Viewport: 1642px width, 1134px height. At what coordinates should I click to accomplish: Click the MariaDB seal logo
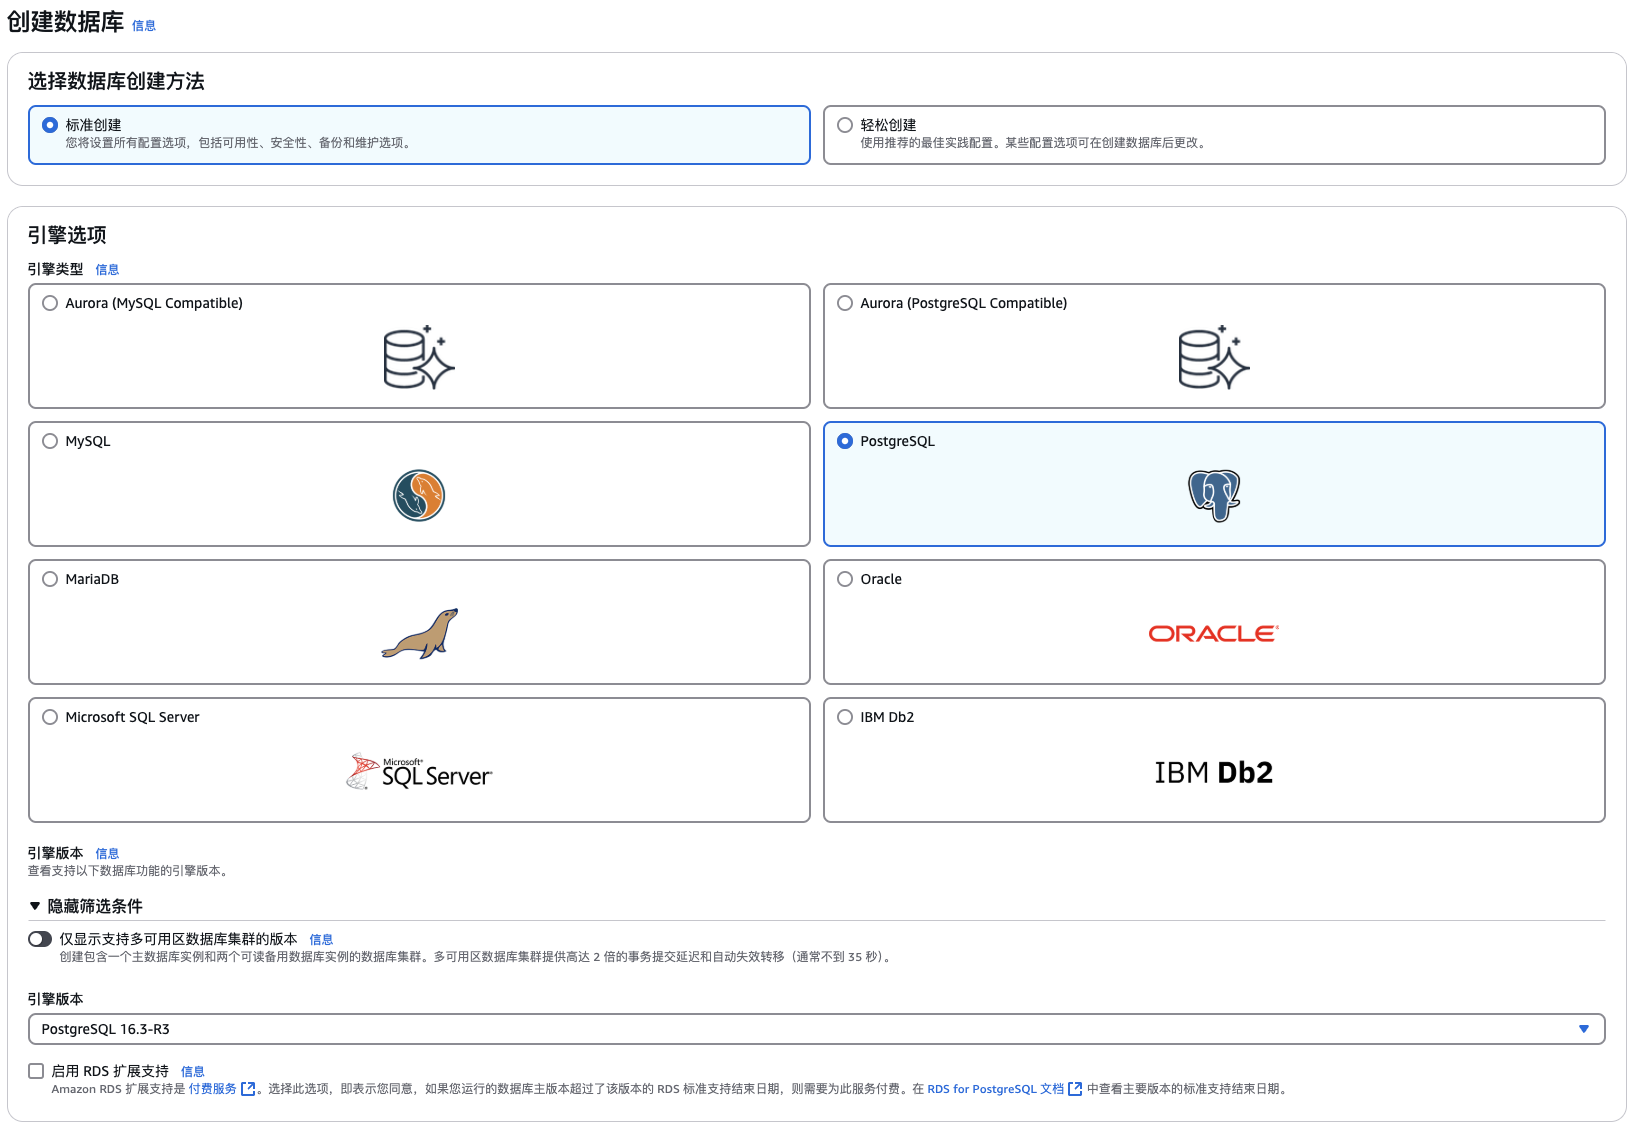[420, 634]
